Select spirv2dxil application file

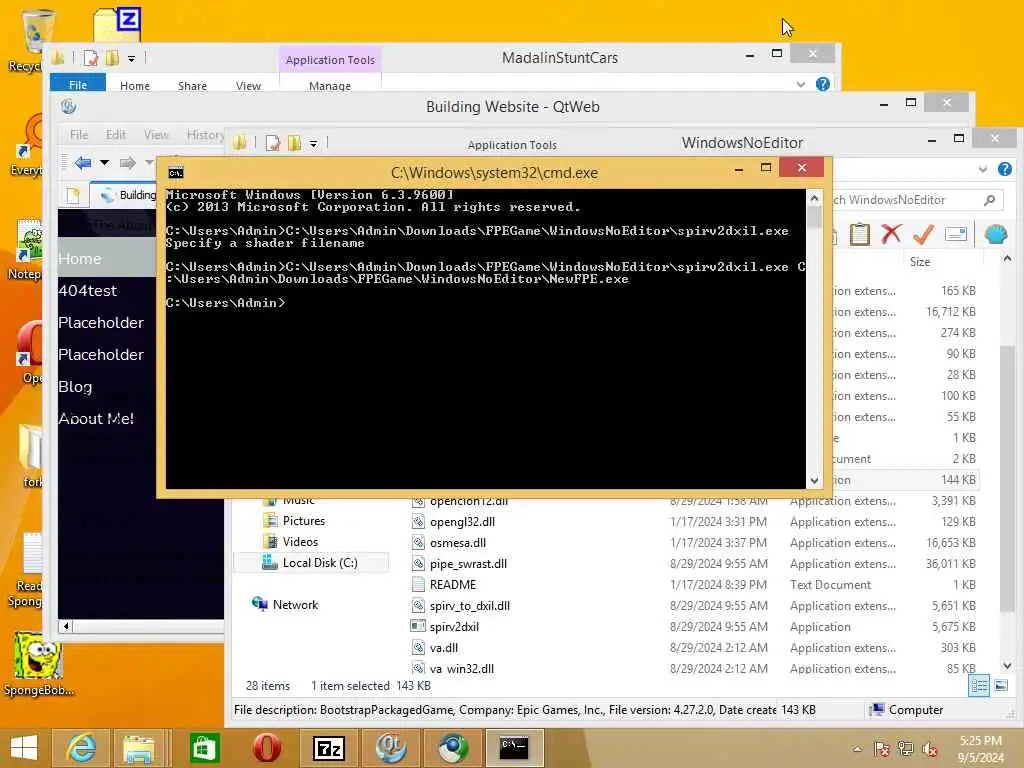[x=454, y=626]
